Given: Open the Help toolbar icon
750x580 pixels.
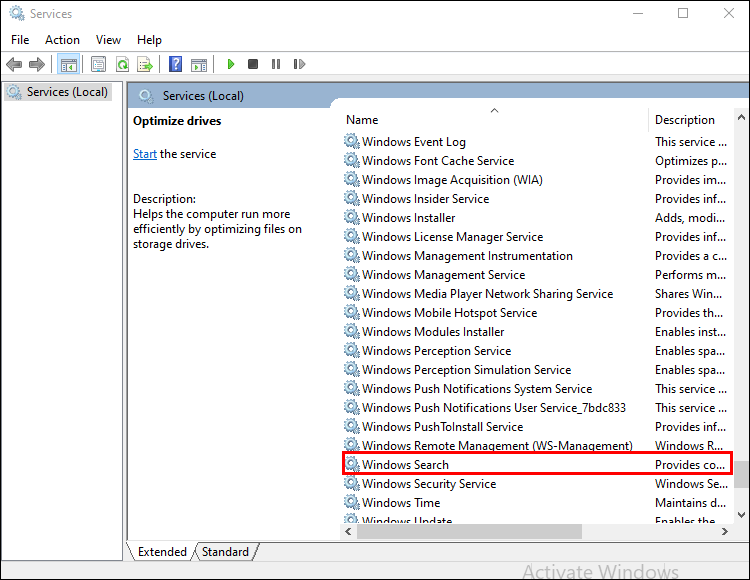Looking at the screenshot, I should 176,64.
